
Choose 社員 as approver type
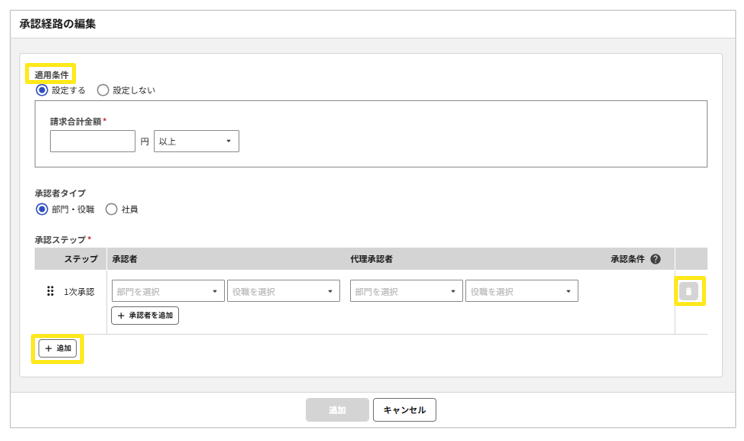click(111, 209)
